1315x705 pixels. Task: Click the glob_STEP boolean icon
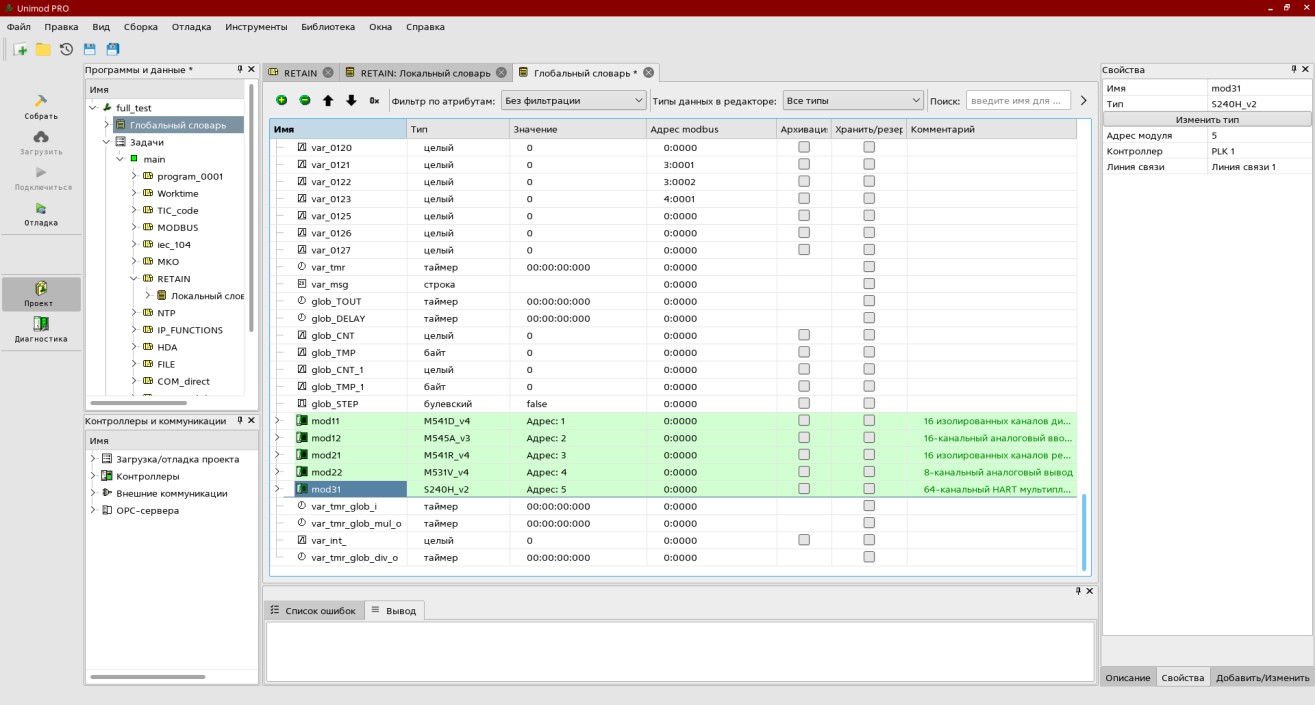click(x=302, y=403)
